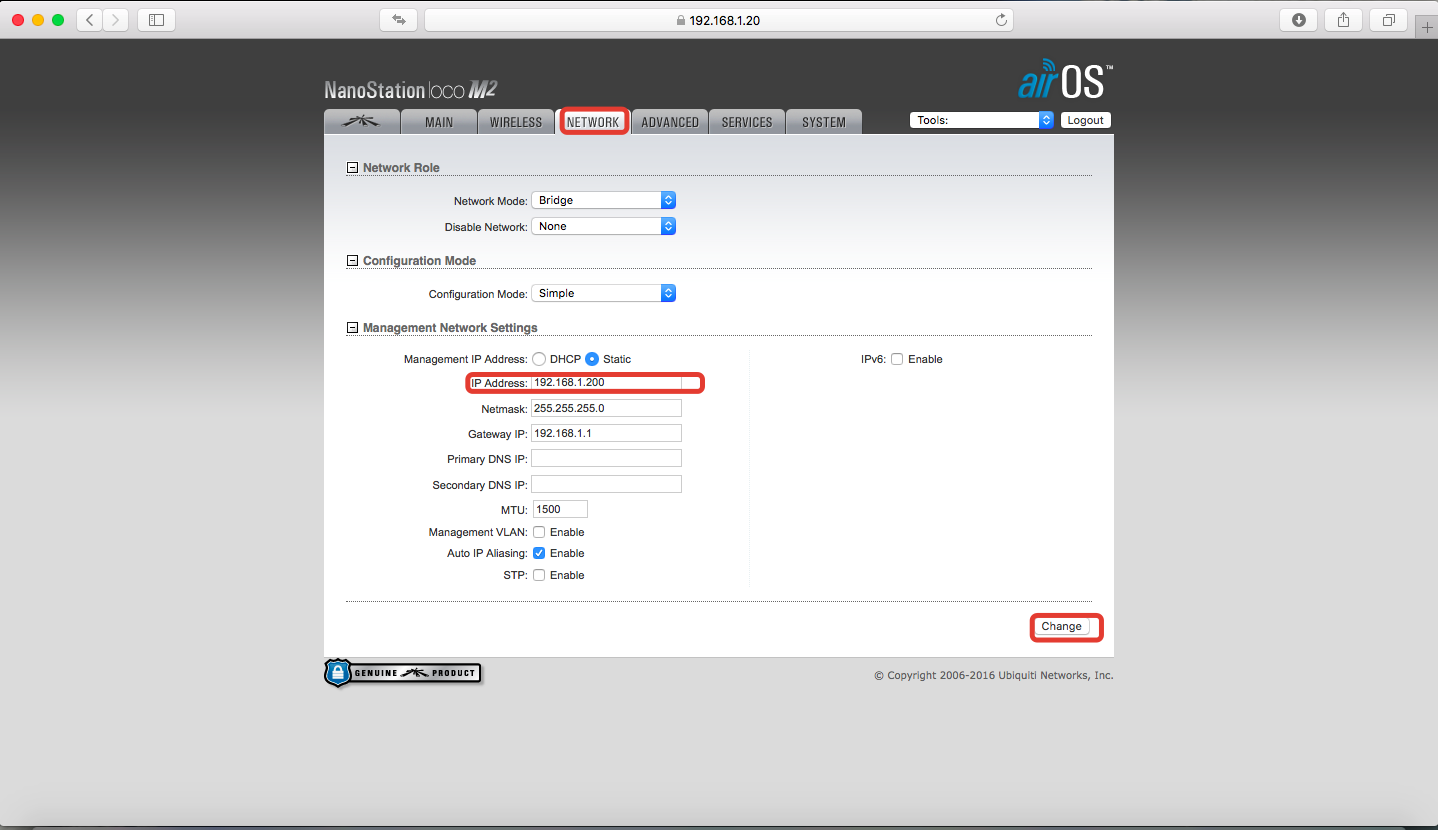Enable the IPv6 checkbox
The width and height of the screenshot is (1438, 830).
point(897,359)
